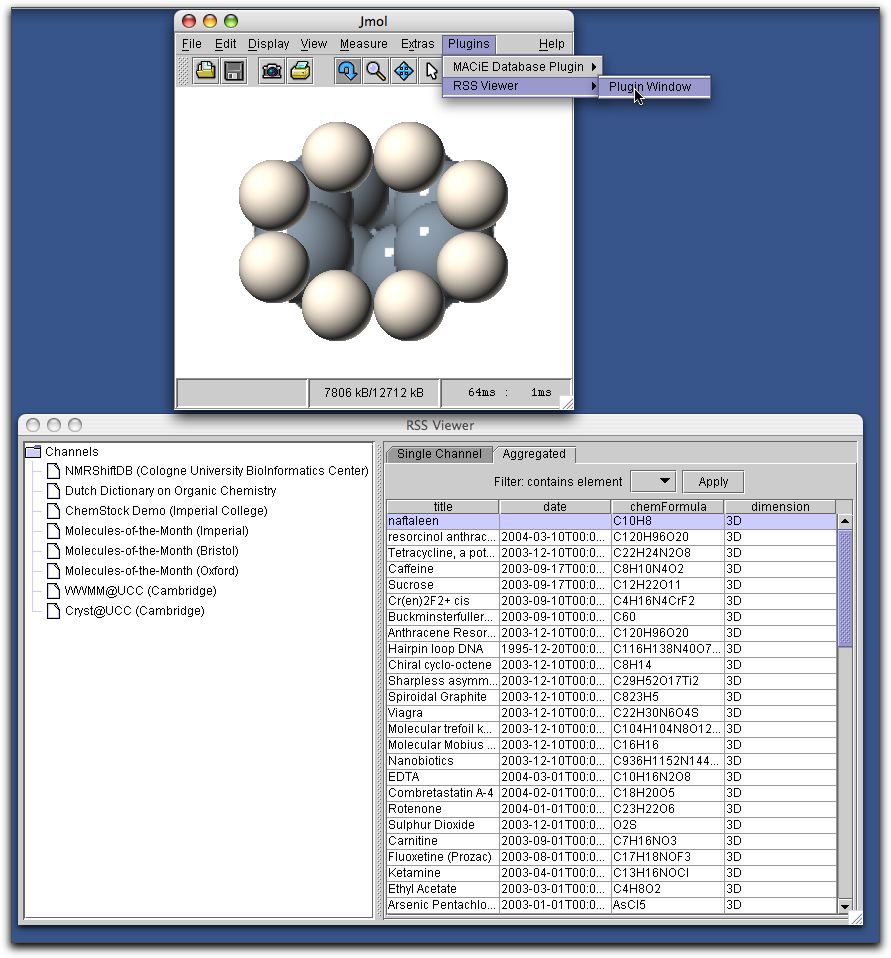Open a file using the folder icon
Screen dimensions: 891x958
[x=205, y=70]
